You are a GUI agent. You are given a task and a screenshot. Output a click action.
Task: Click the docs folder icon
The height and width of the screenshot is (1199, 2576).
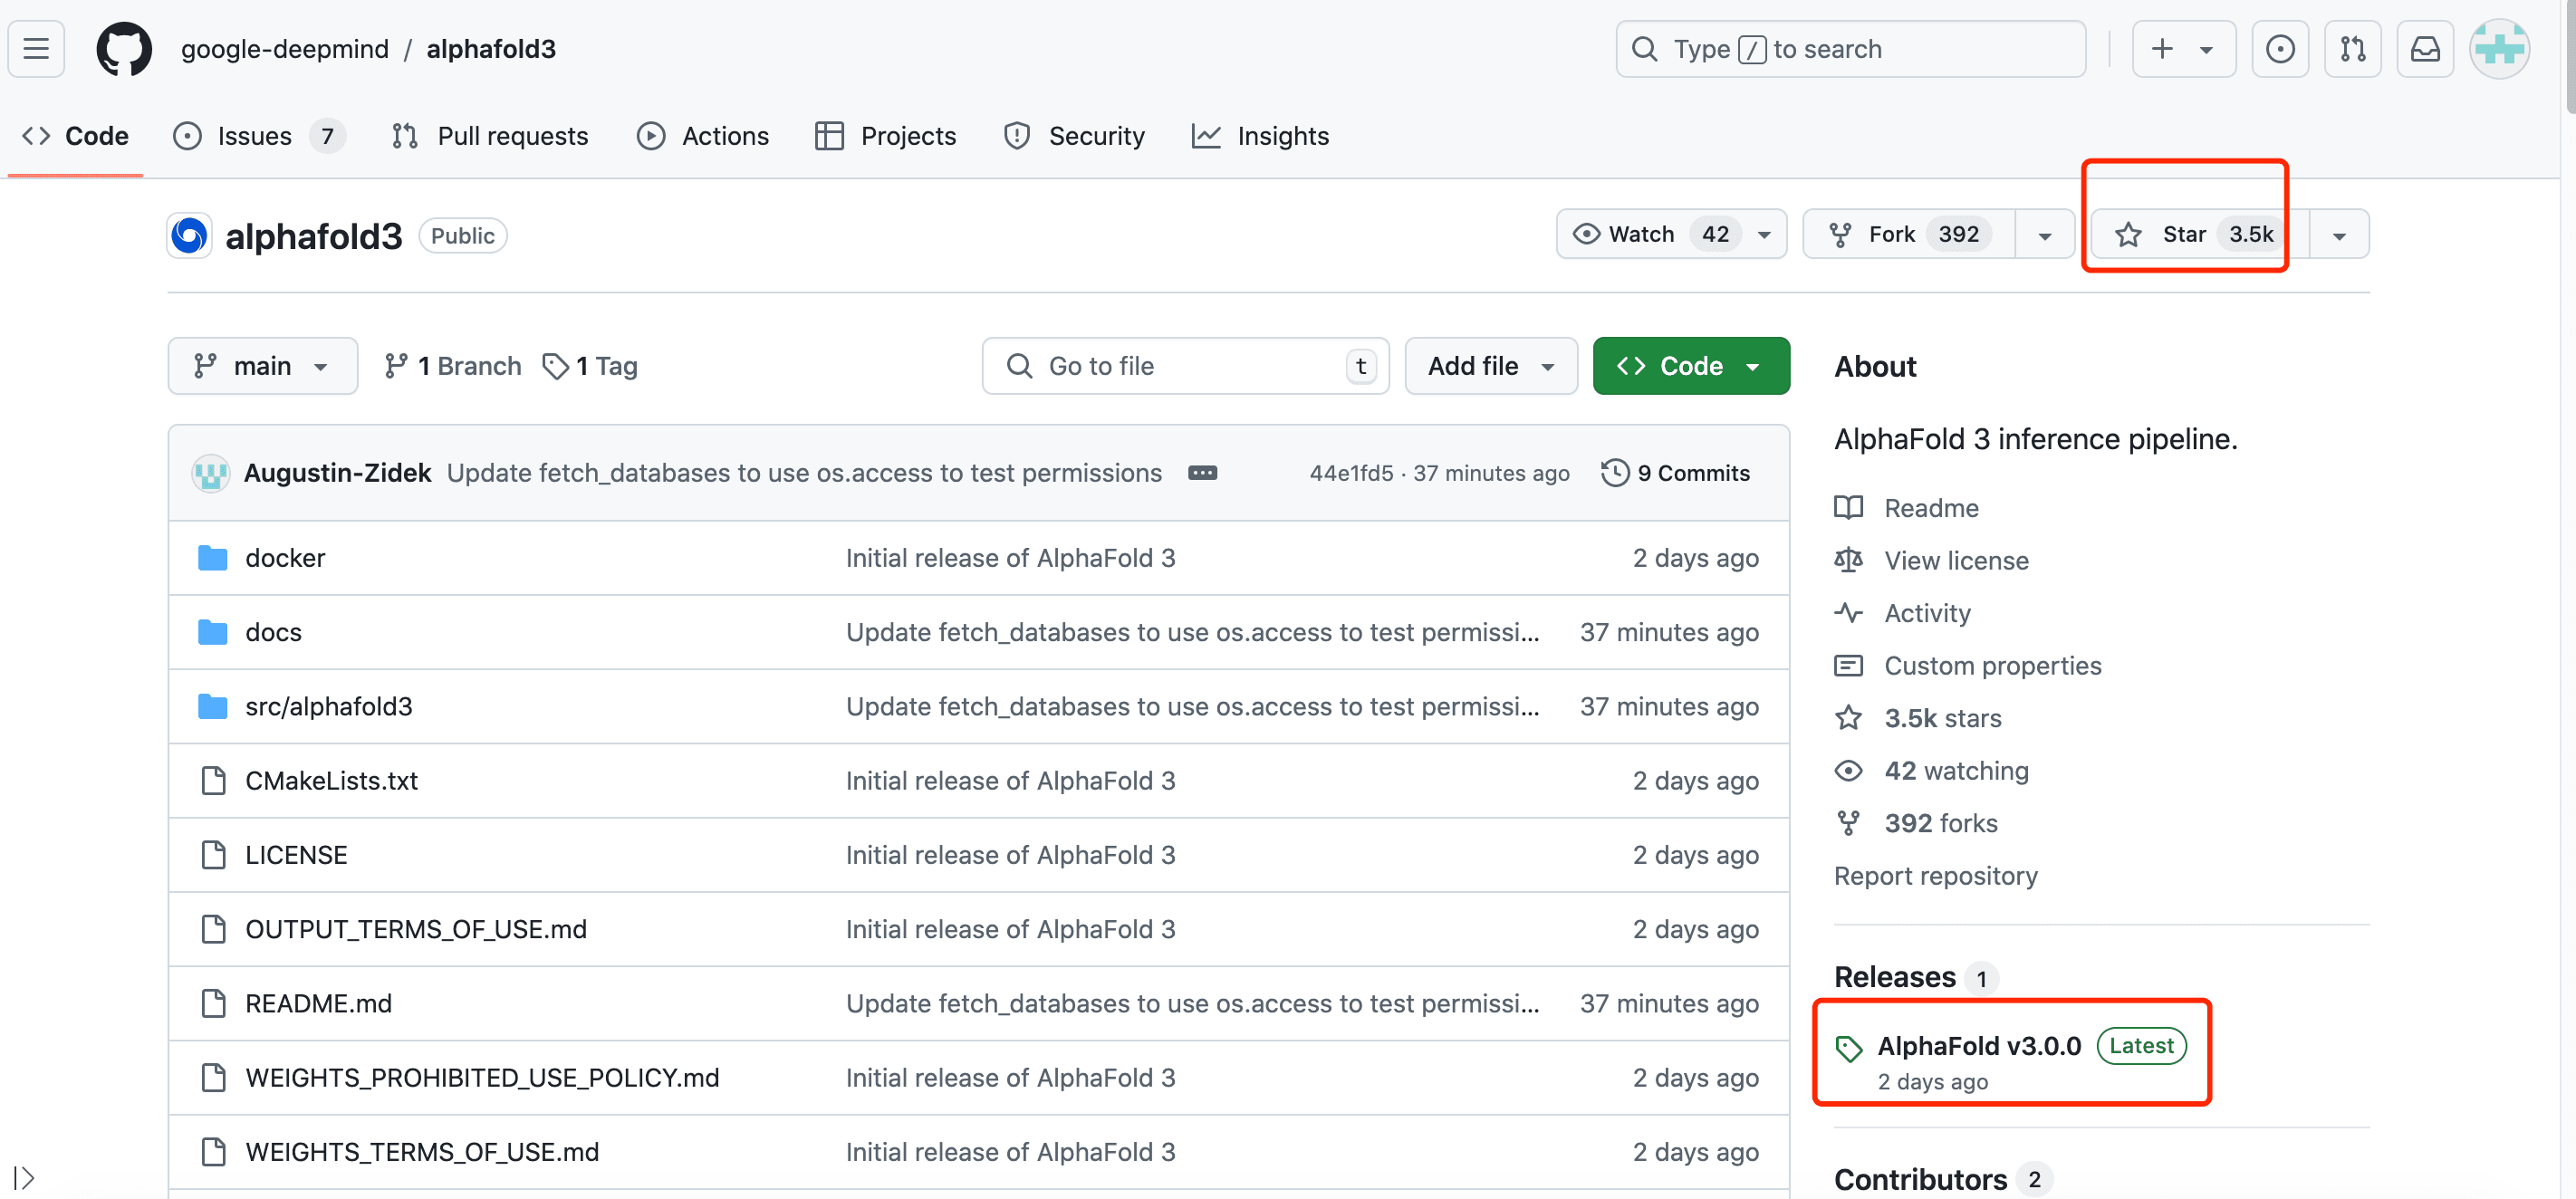[x=212, y=632]
